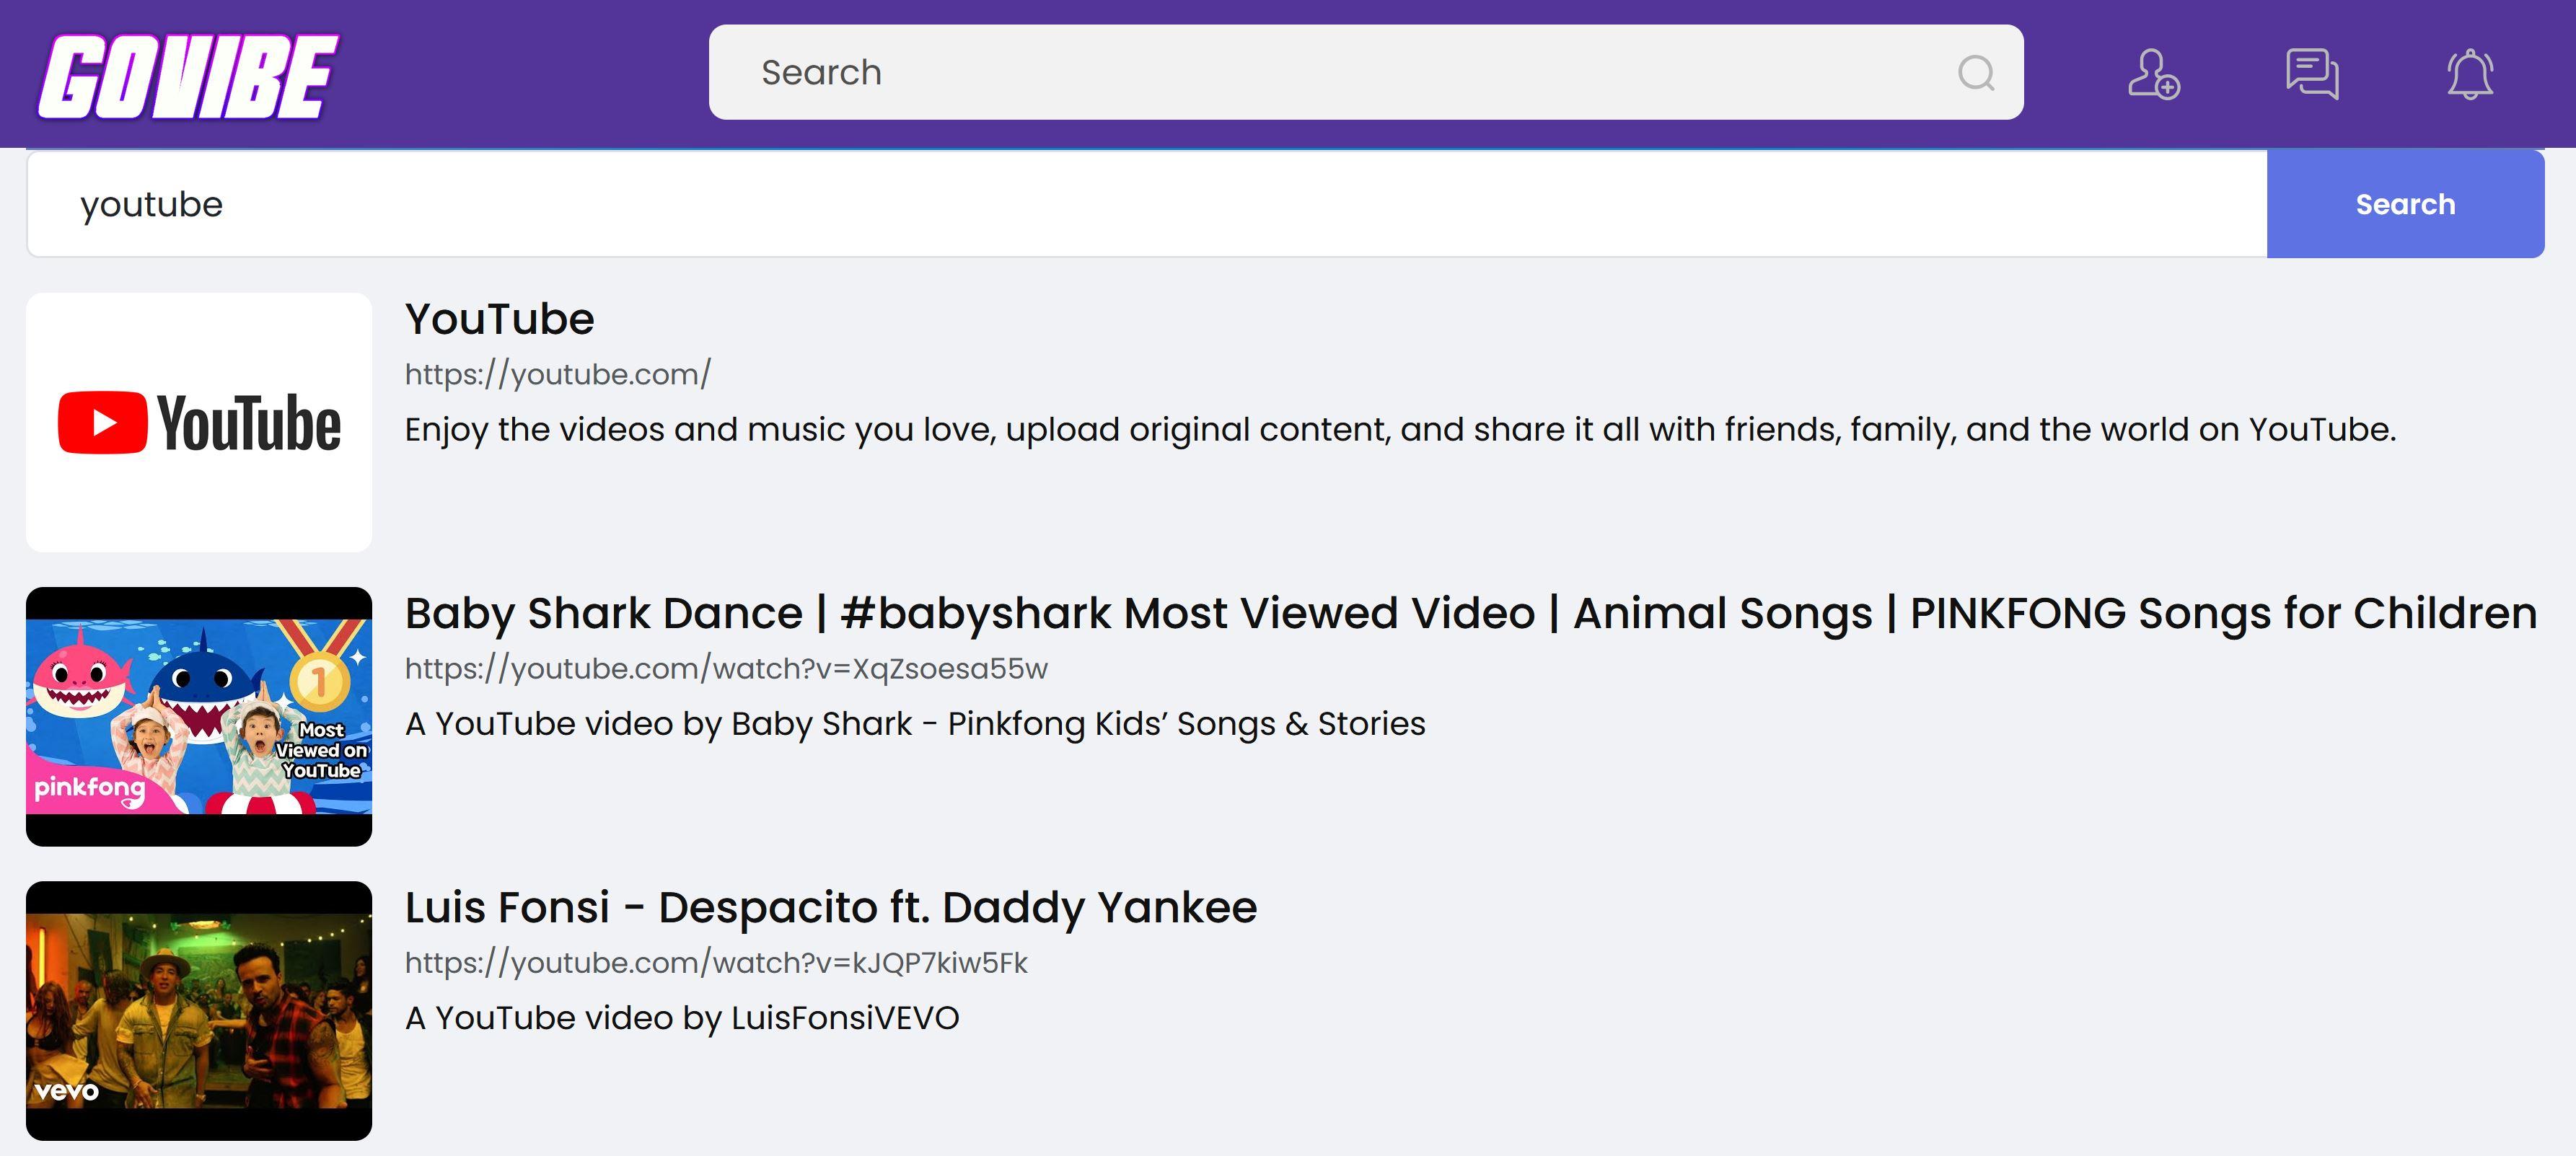This screenshot has height=1156, width=2576.
Task: Click the watch?v=kJQP7kiw5Fk URL
Action: coord(716,962)
